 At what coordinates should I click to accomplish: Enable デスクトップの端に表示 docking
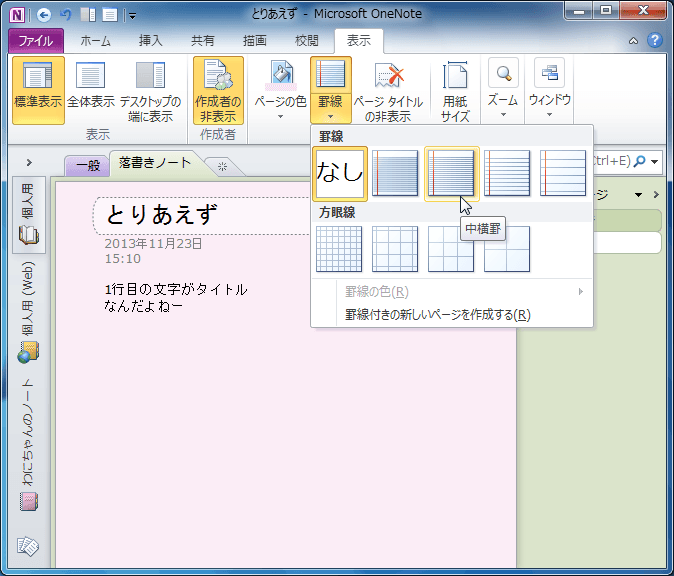150,91
